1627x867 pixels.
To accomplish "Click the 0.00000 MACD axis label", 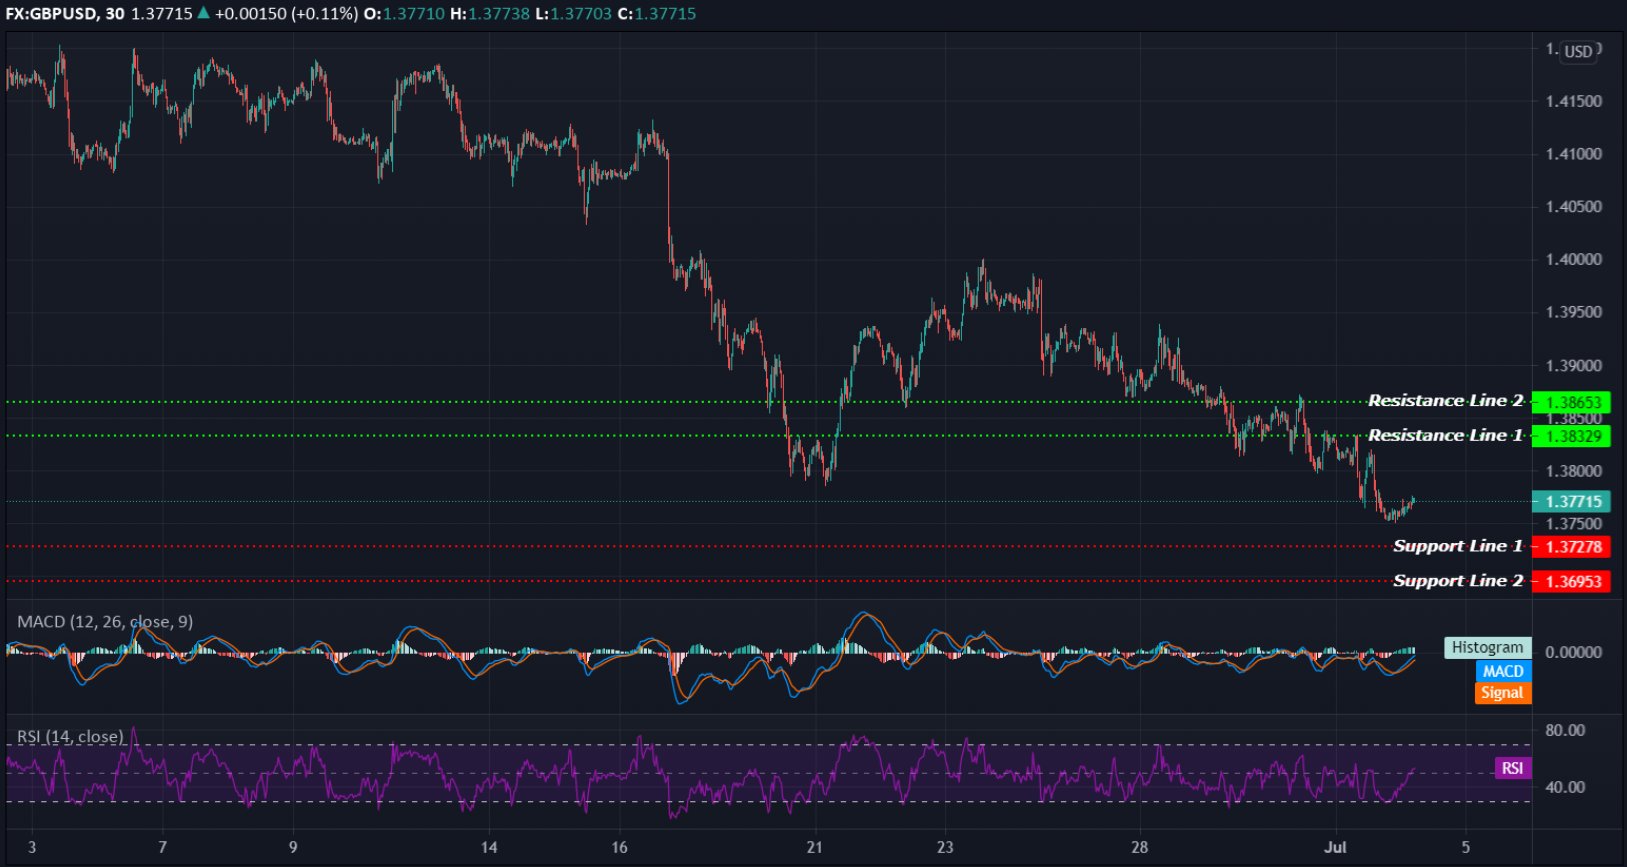I will point(1574,652).
